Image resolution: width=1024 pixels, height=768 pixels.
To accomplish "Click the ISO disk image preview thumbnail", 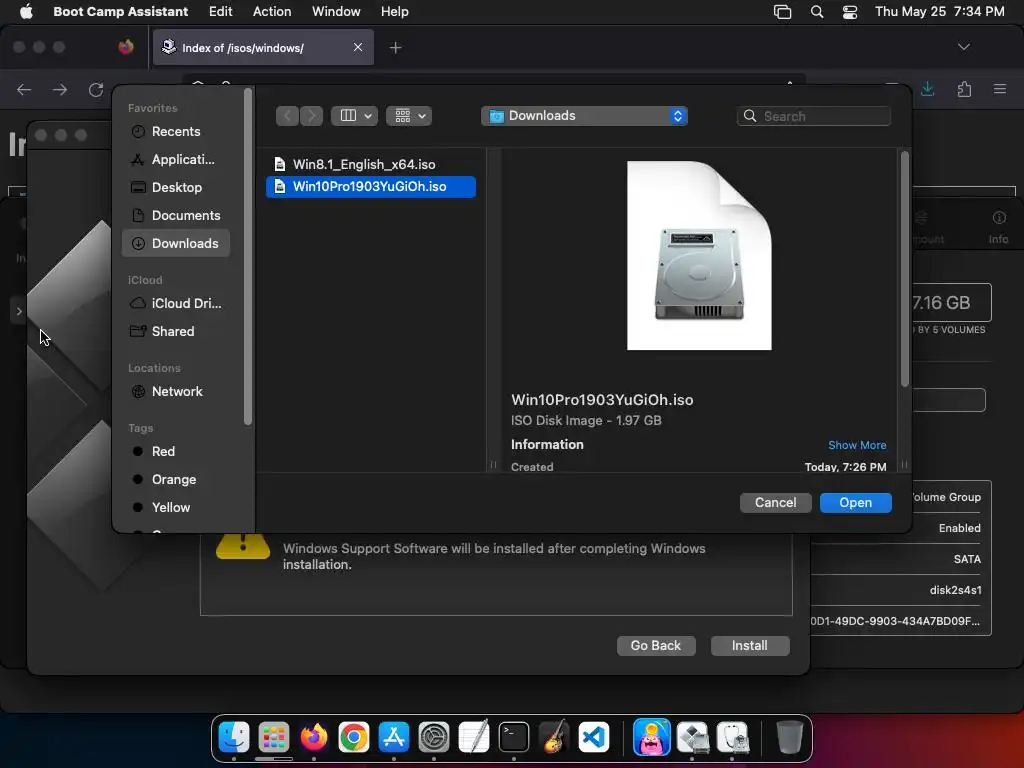I will tap(699, 255).
